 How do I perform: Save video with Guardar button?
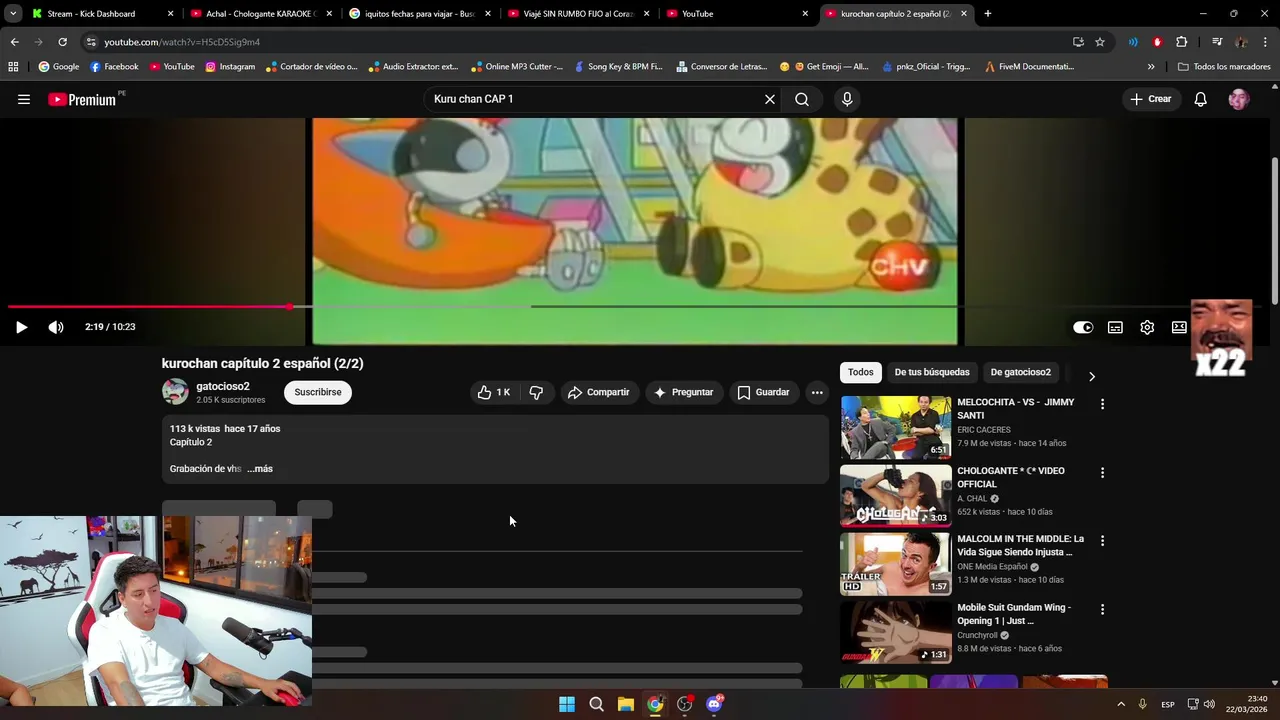point(764,392)
